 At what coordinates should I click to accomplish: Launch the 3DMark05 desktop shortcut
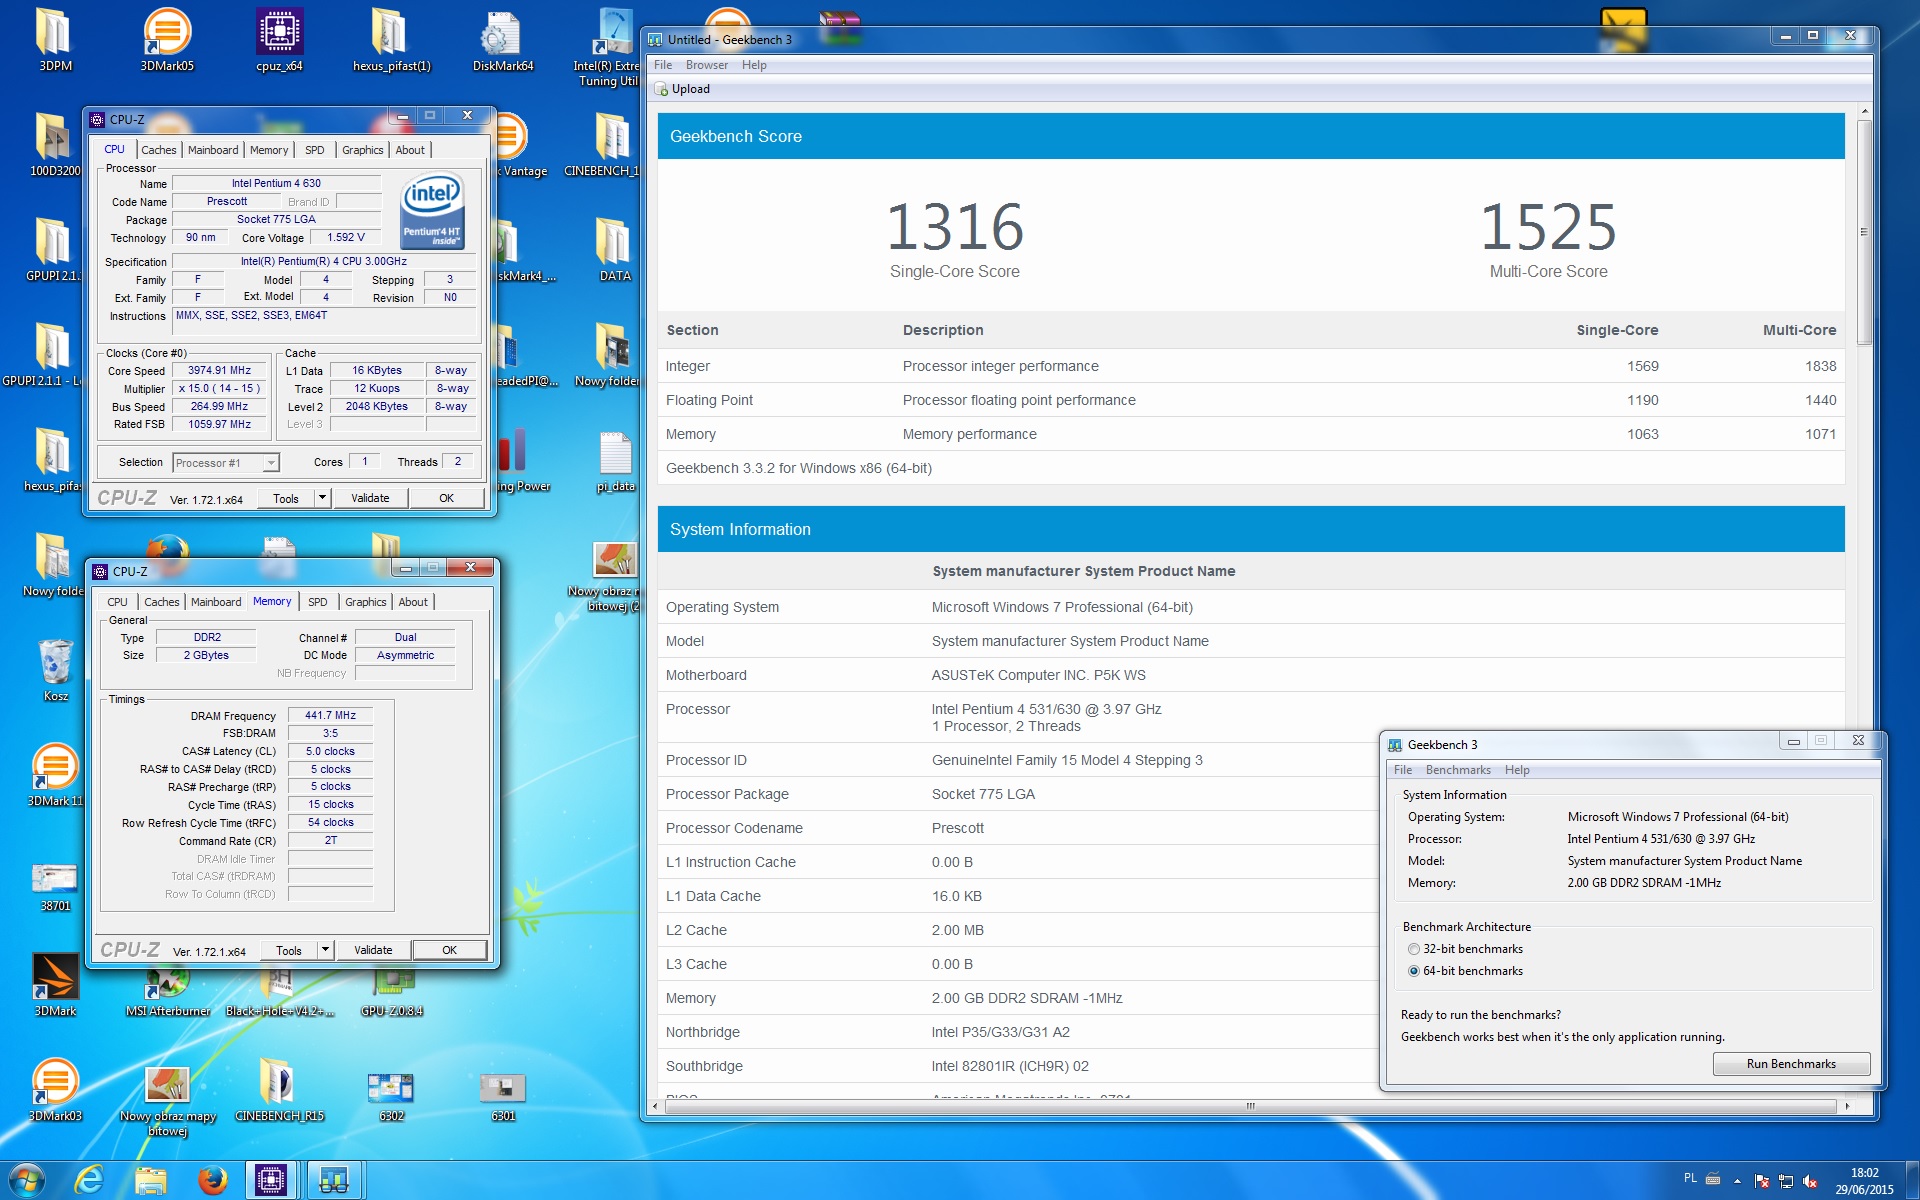tap(167, 40)
